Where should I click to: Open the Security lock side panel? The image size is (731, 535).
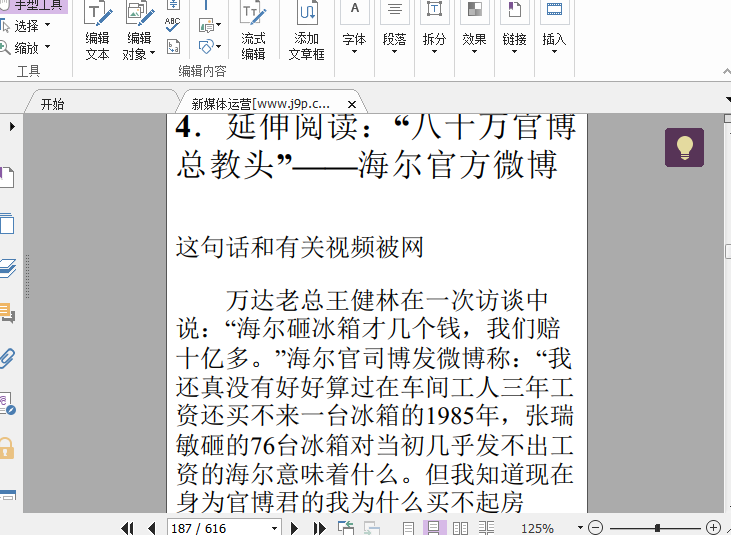[7, 448]
